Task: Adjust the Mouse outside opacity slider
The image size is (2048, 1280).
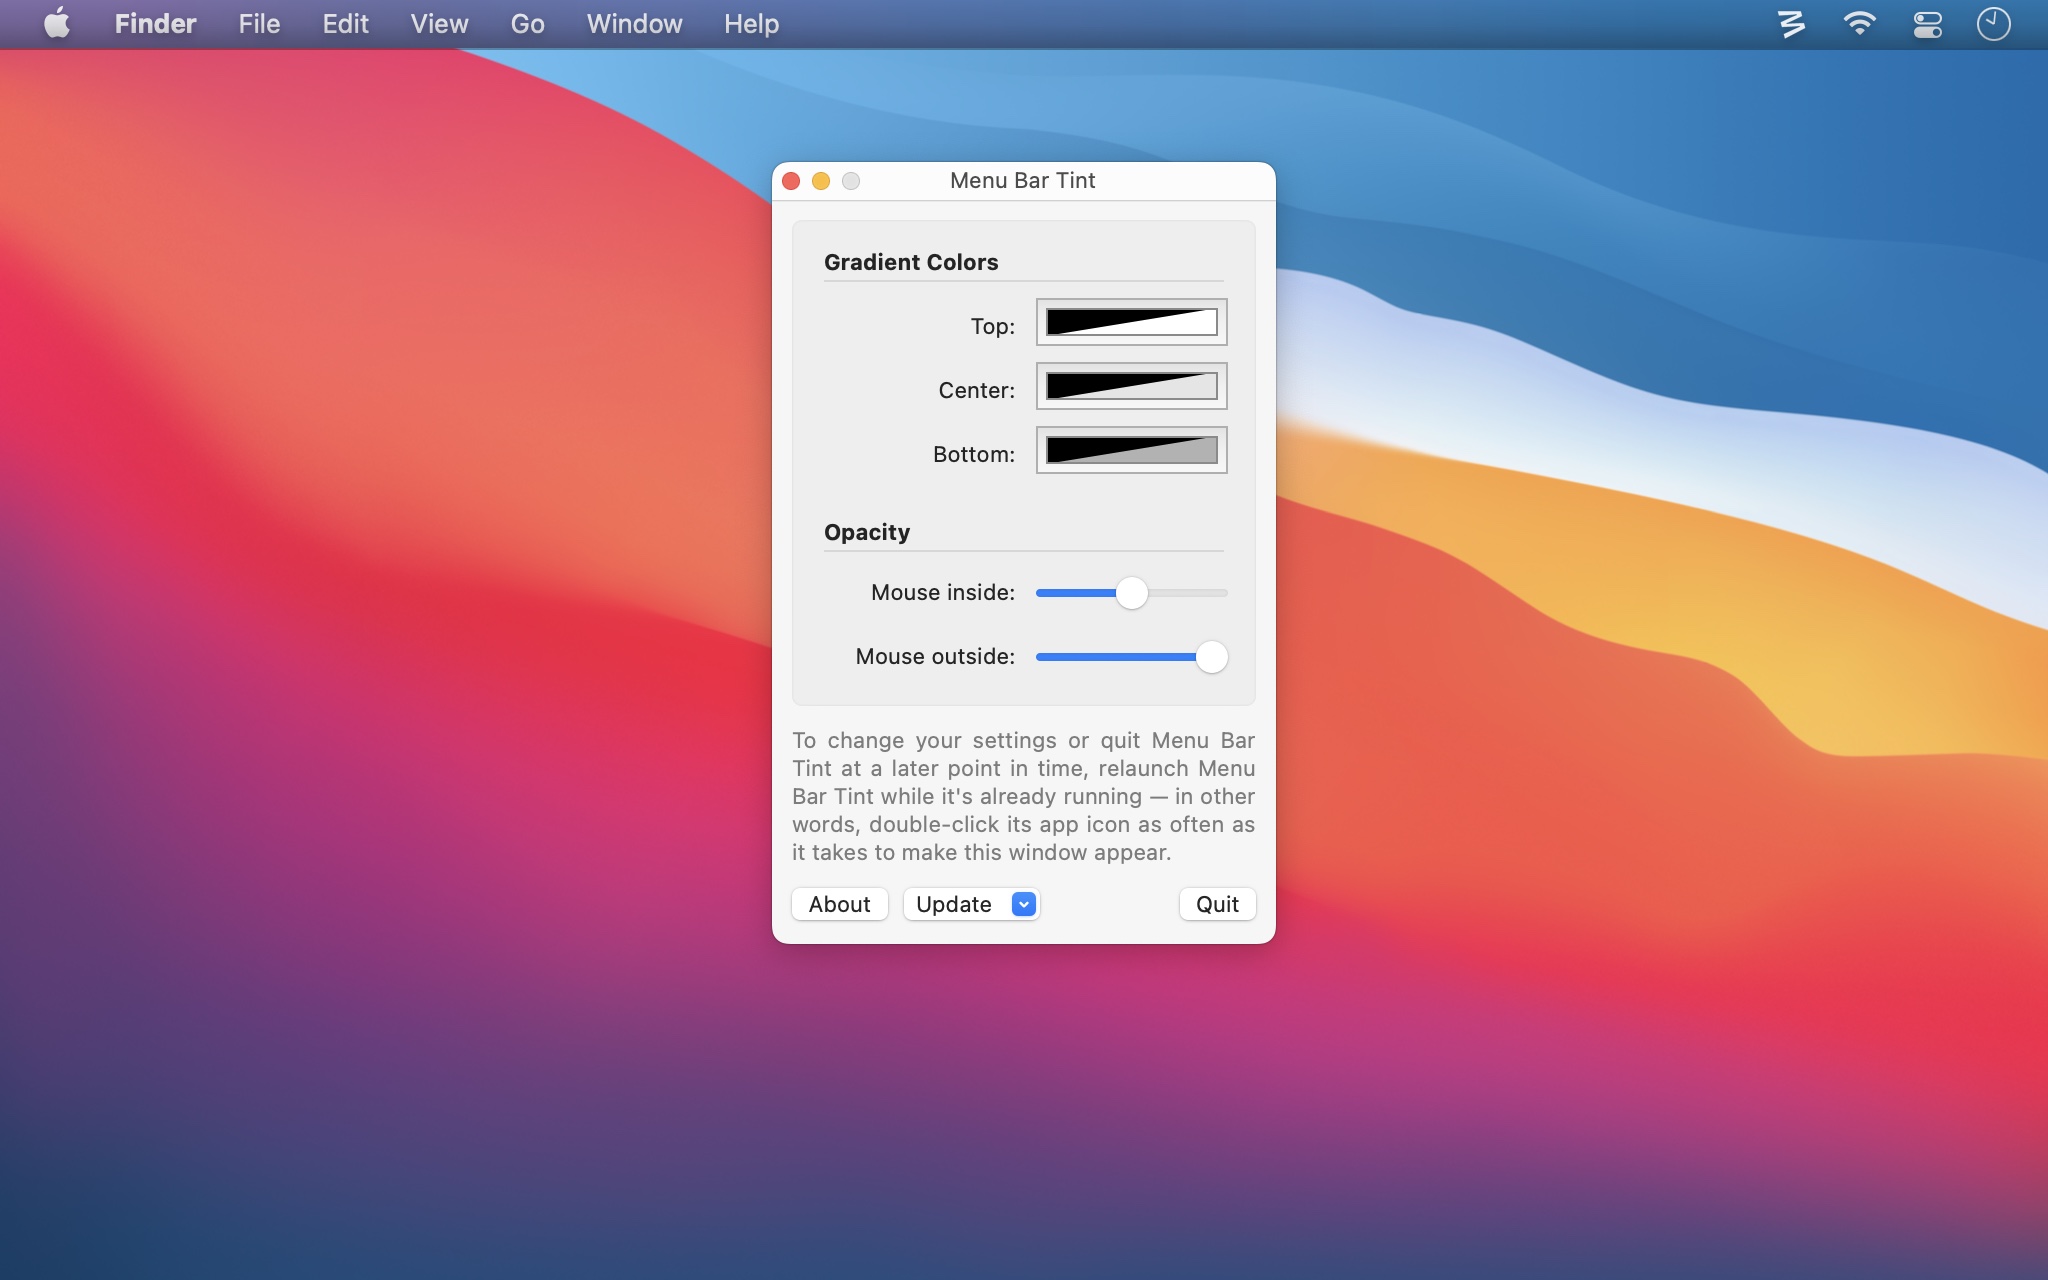Action: click(1212, 657)
